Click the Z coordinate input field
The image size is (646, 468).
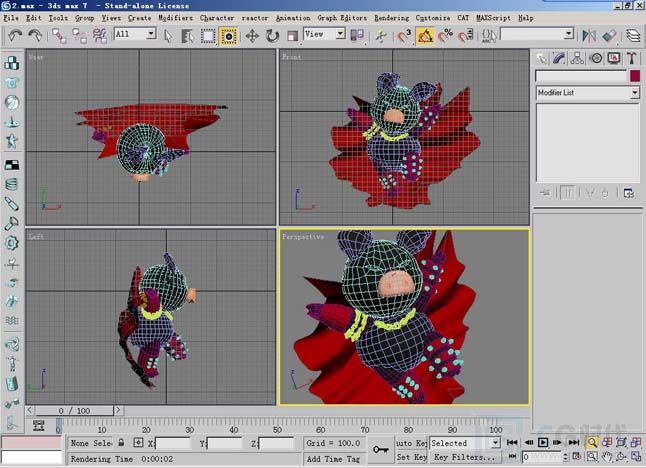click(276, 443)
